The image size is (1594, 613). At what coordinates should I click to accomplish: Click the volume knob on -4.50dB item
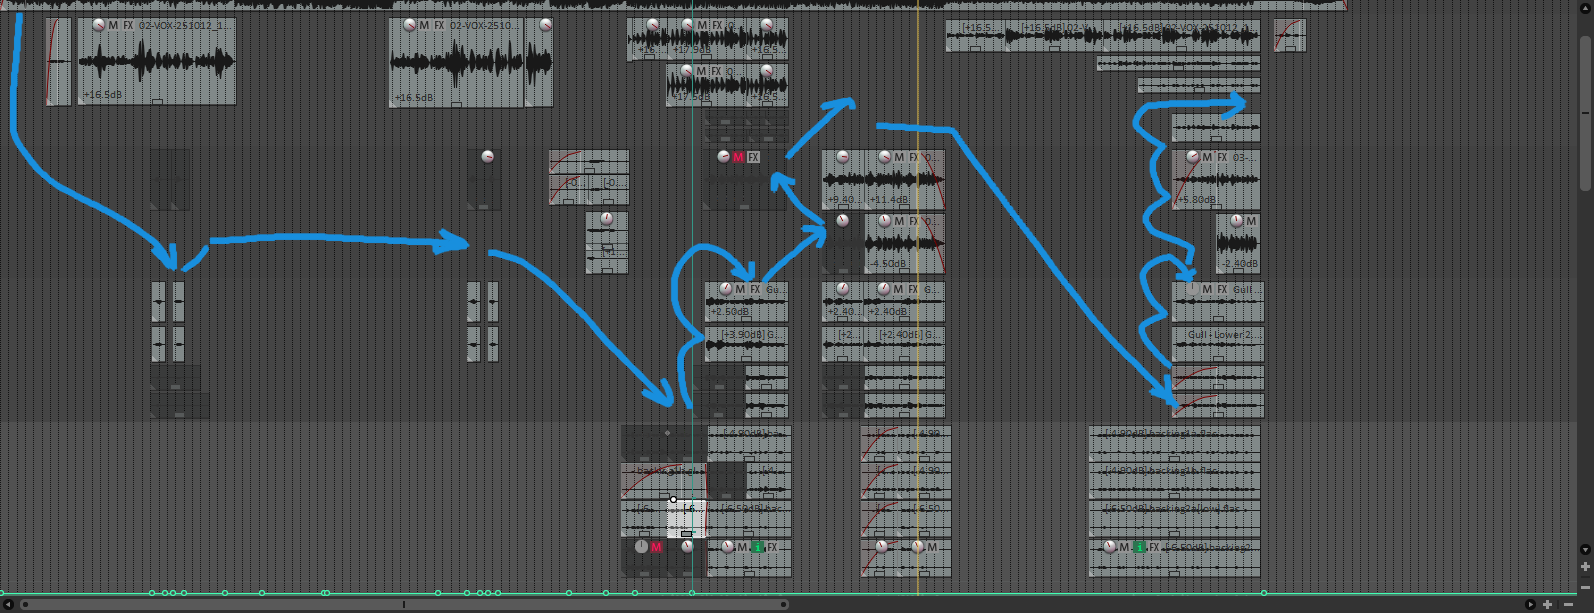884,221
